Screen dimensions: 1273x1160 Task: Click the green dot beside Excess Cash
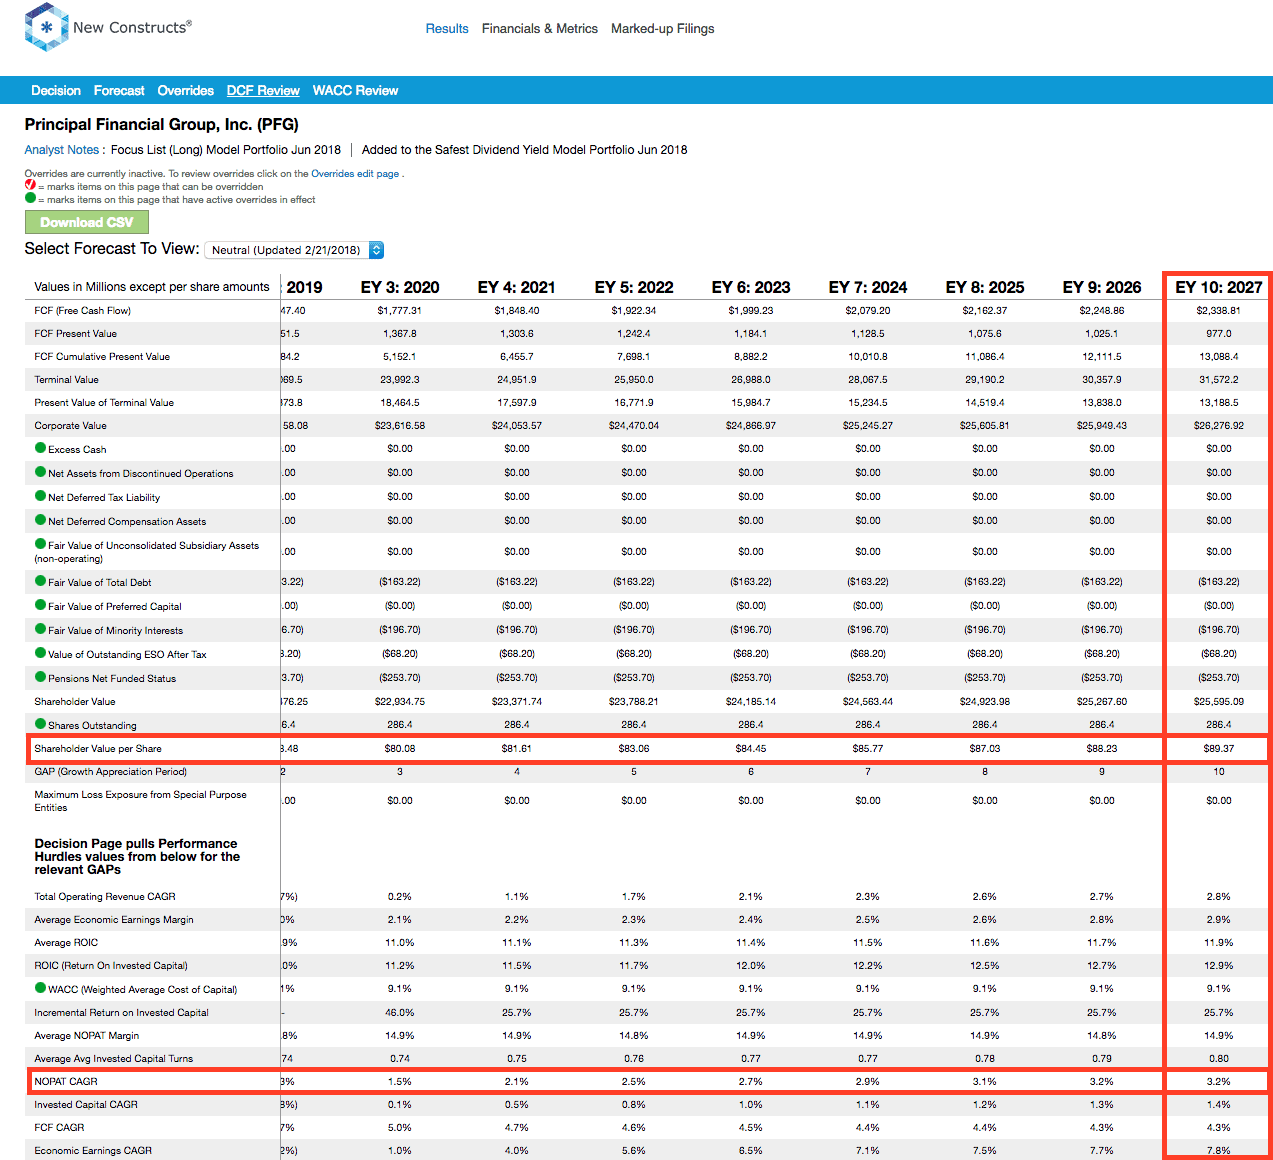41,448
